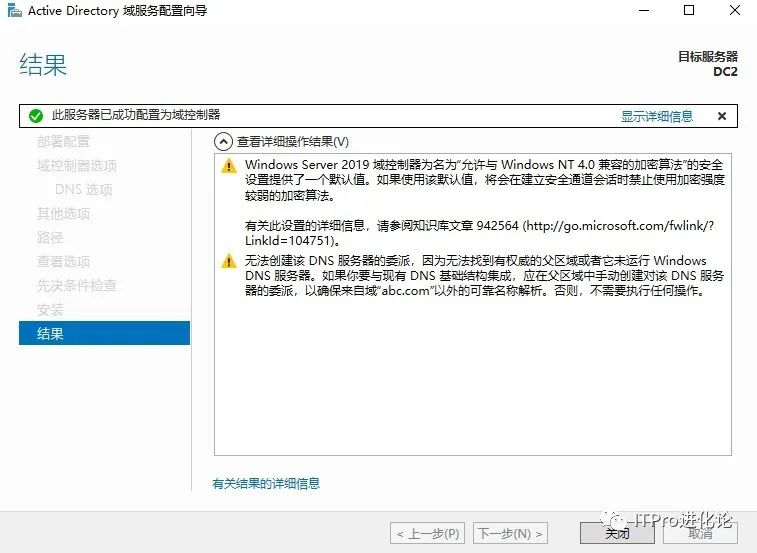
Task: Click the warning icon beside DNS delegation message
Action: coord(228,261)
